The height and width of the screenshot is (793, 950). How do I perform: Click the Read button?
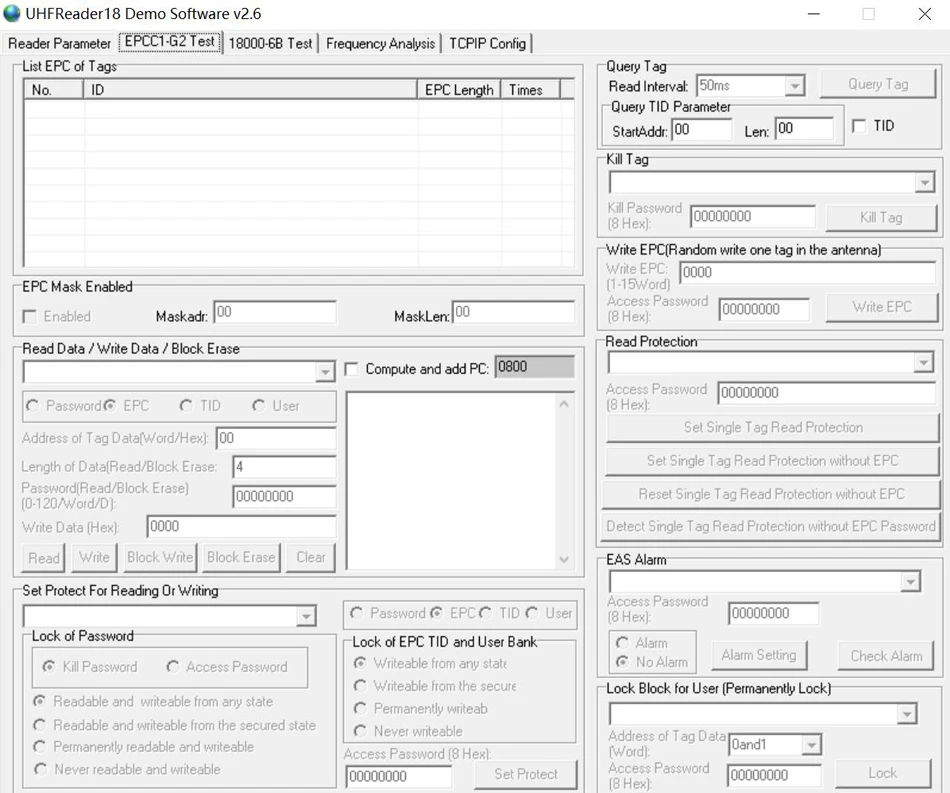pyautogui.click(x=44, y=558)
